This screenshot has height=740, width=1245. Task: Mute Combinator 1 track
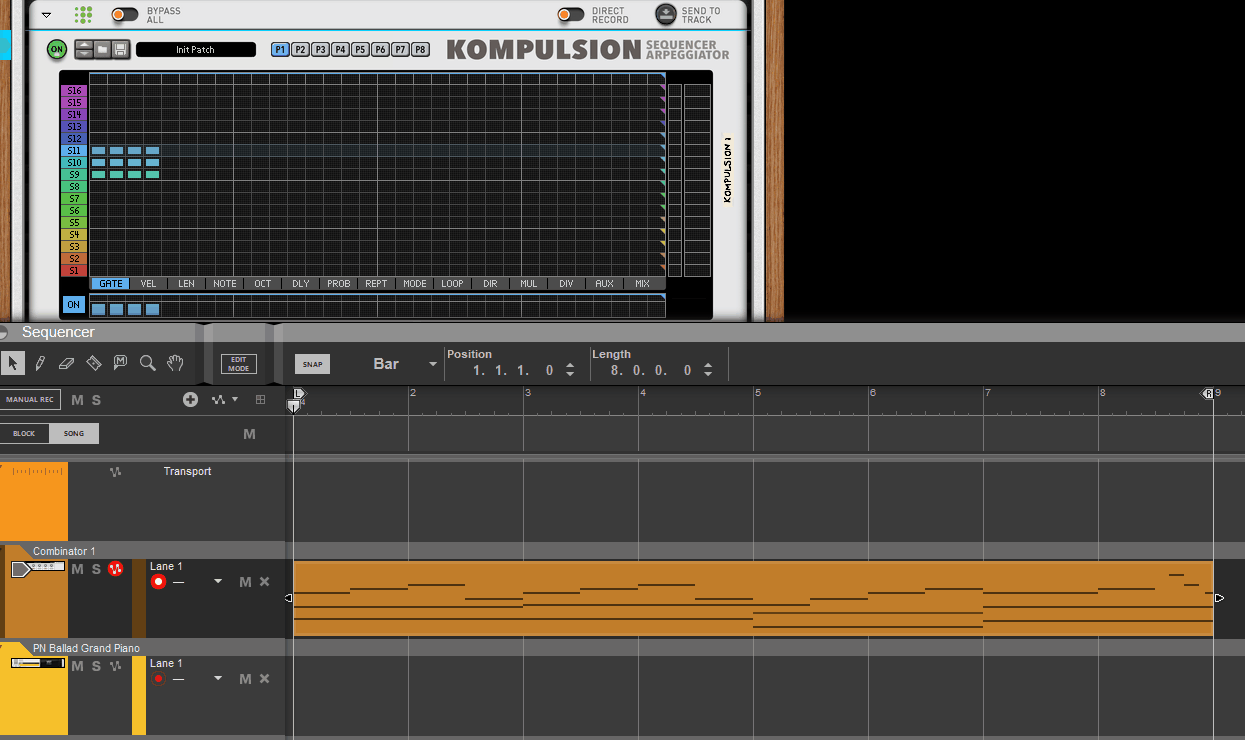77,569
